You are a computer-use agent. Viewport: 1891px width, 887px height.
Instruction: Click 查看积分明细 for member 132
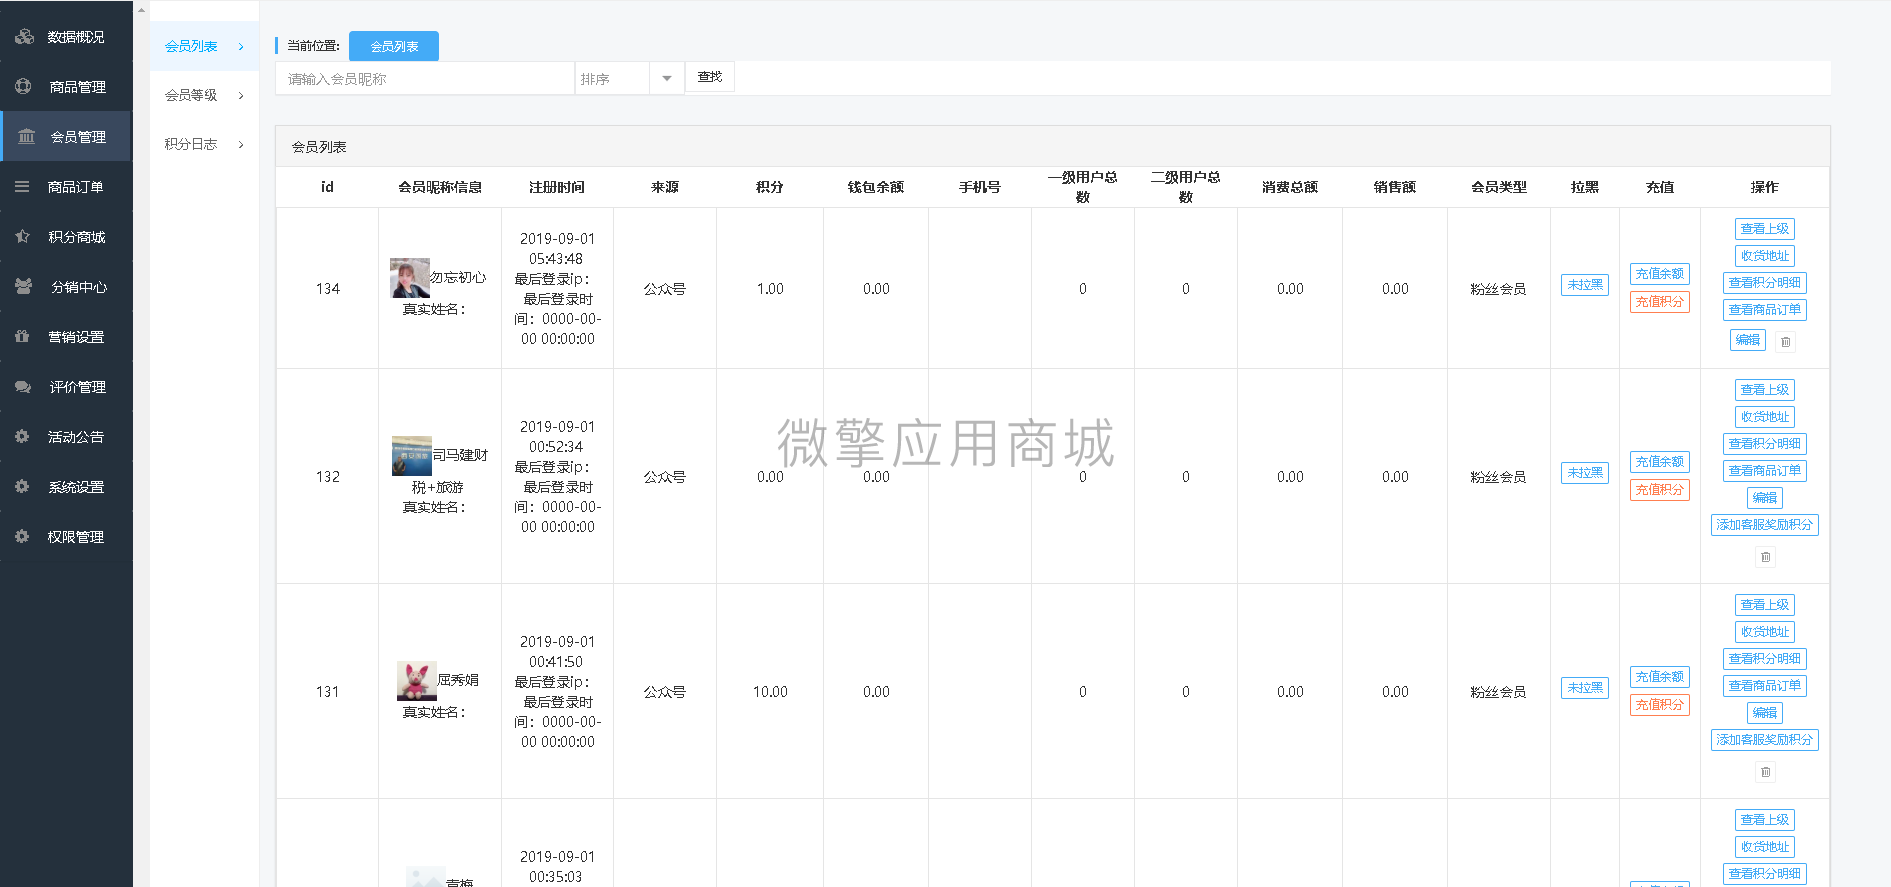click(1765, 444)
